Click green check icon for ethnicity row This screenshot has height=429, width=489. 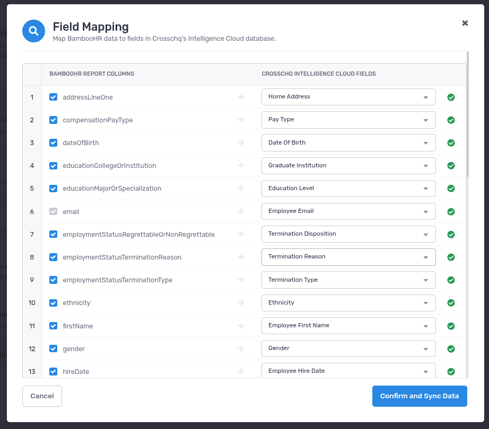[451, 303]
